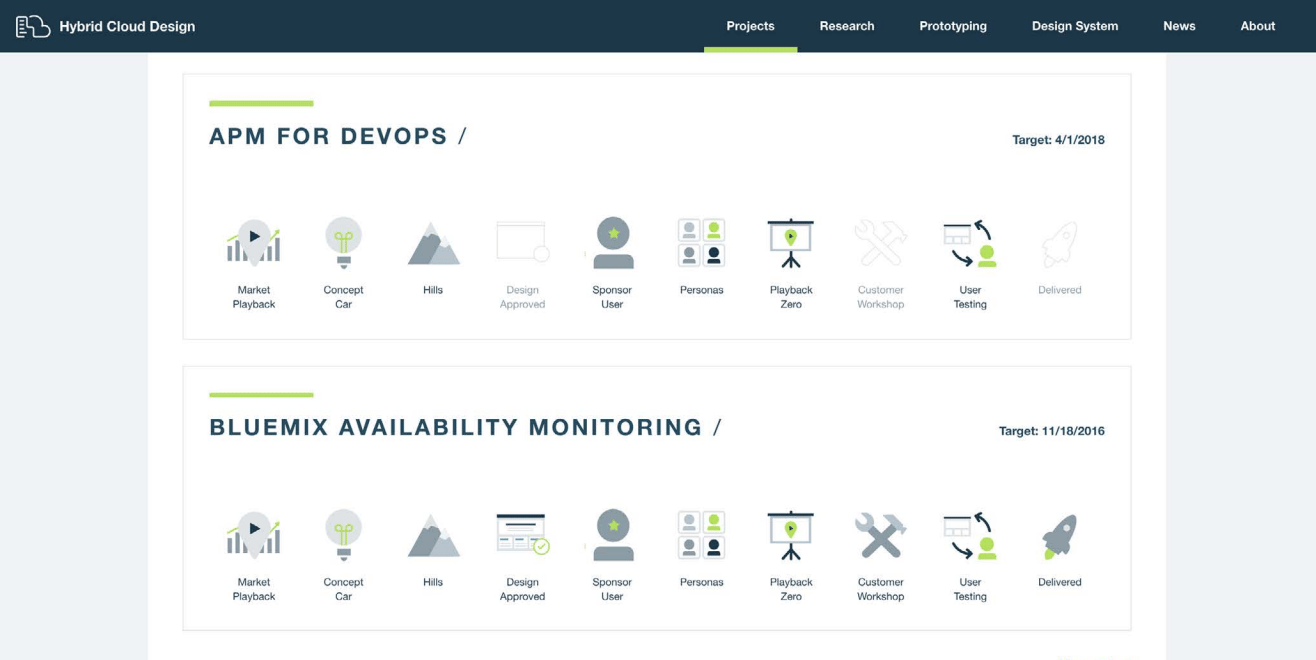
Task: Open the Research section
Action: [x=847, y=25]
